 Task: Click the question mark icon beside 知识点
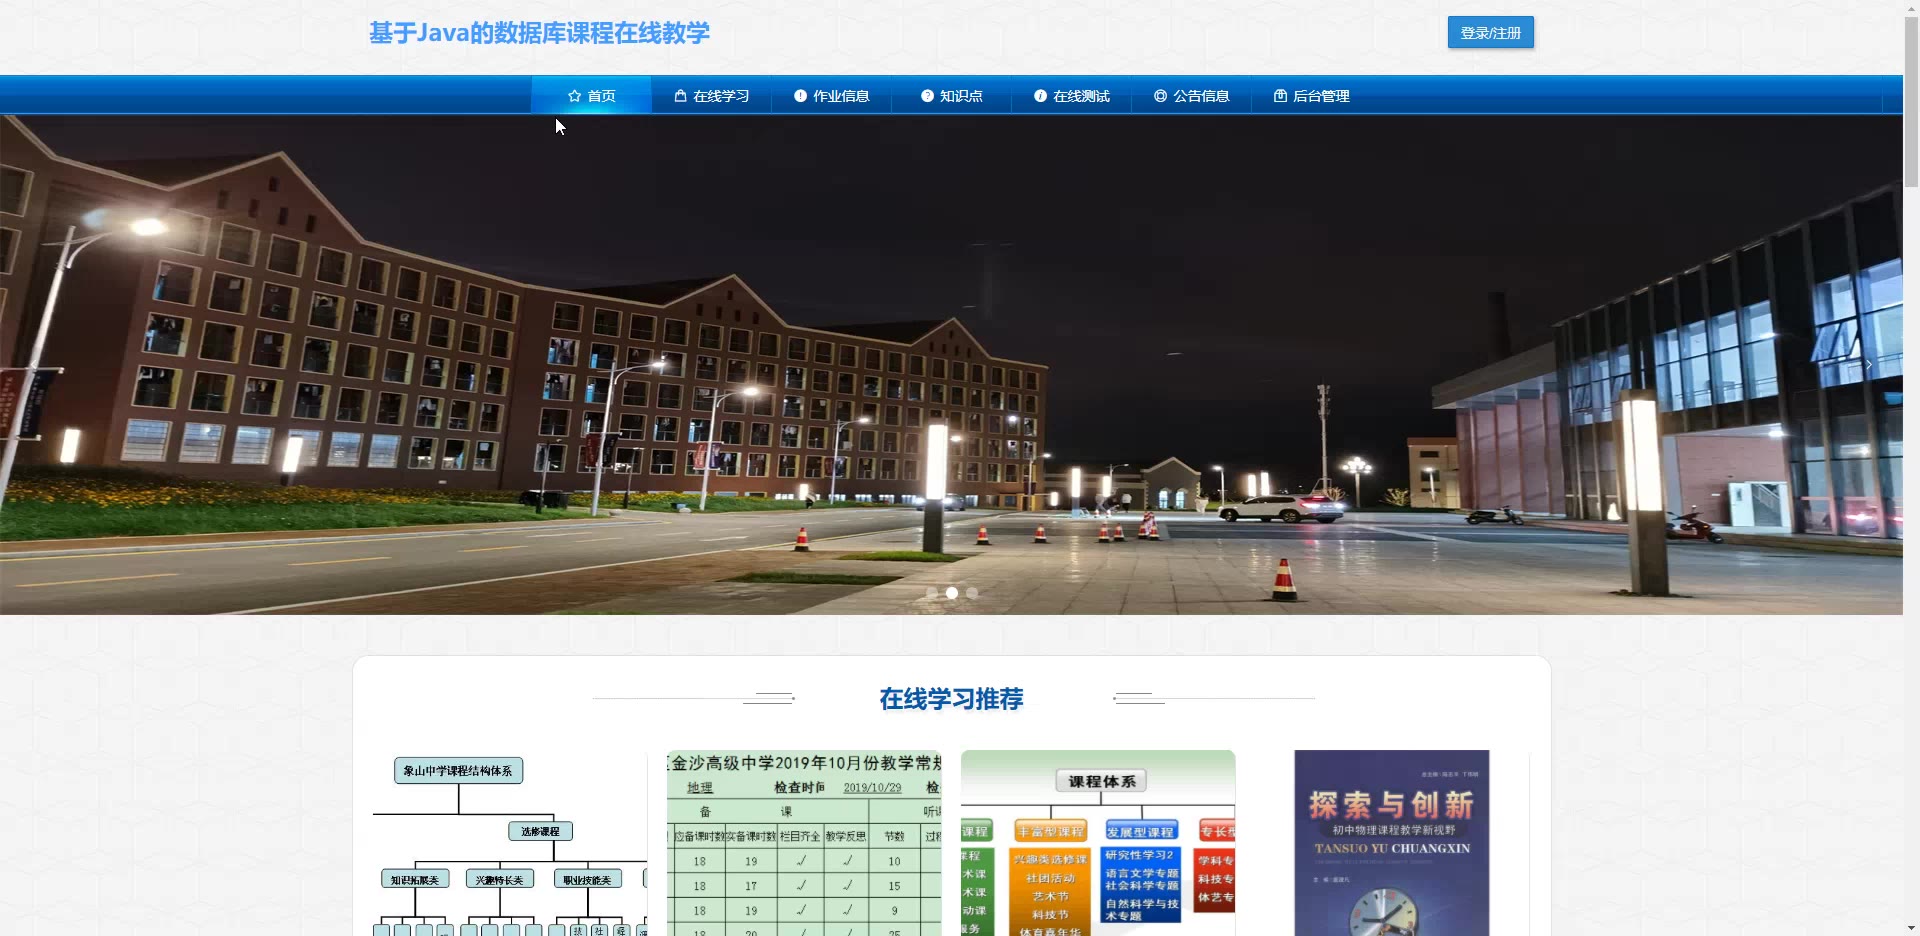pyautogui.click(x=927, y=96)
